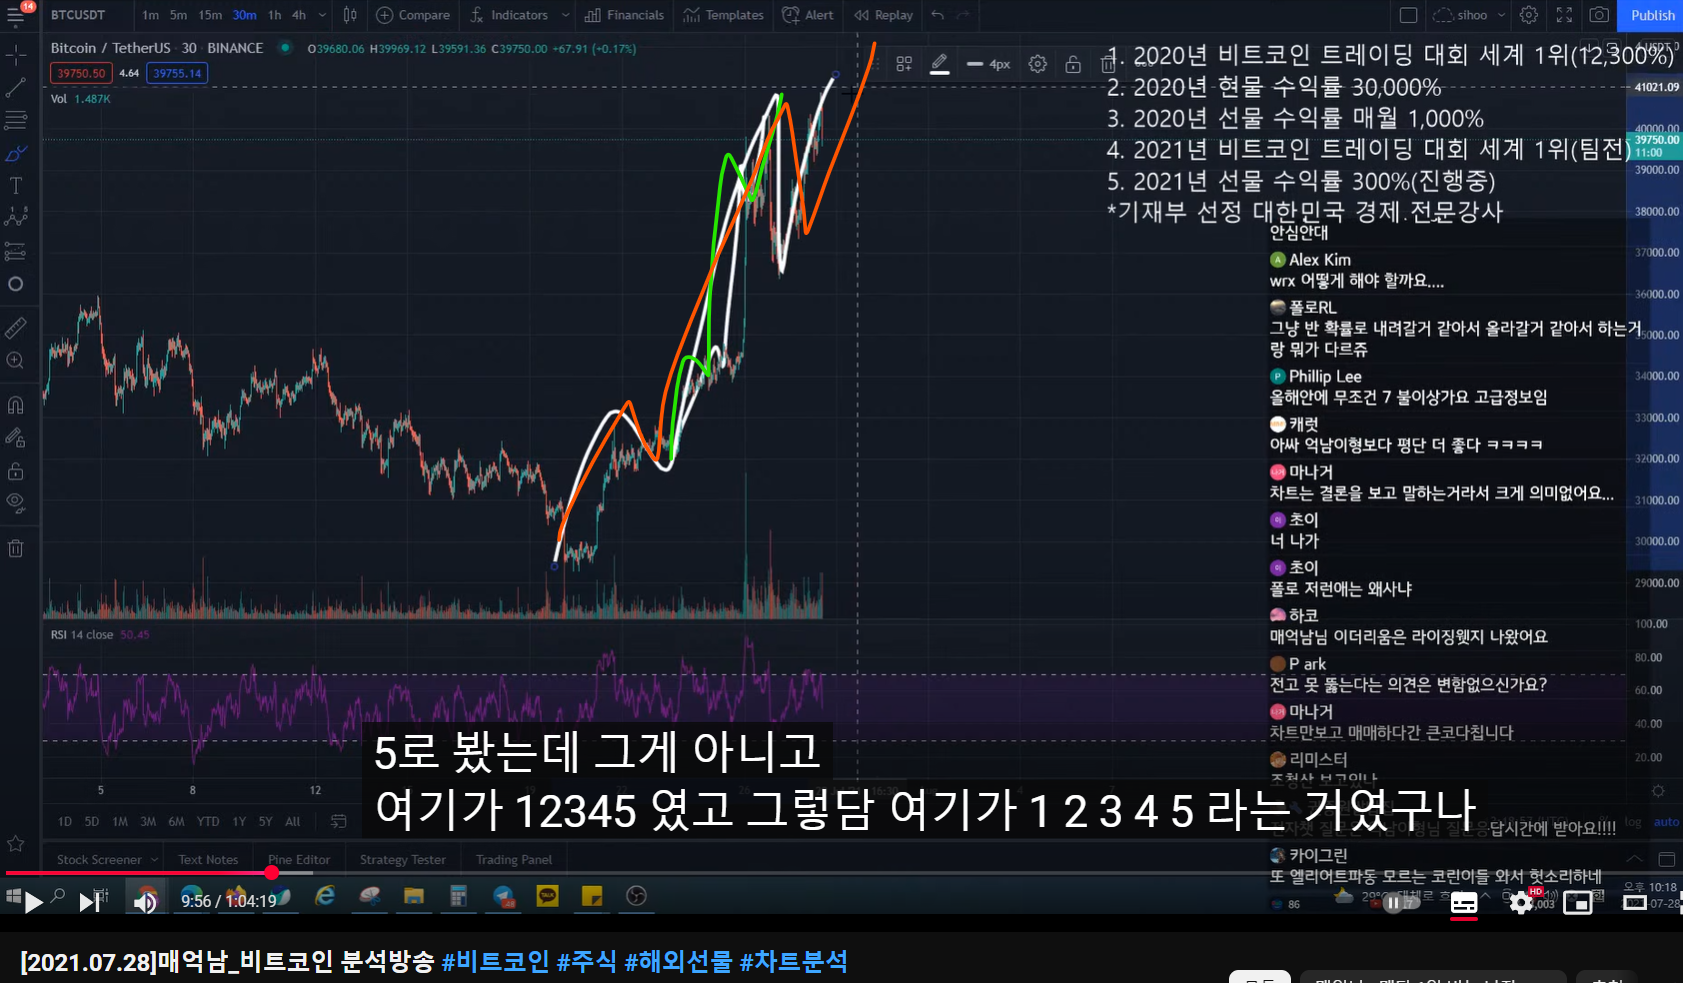Viewport: 1683px width, 983px height.
Task: Expand the indicators favorites dropdown arrow
Action: (x=566, y=15)
